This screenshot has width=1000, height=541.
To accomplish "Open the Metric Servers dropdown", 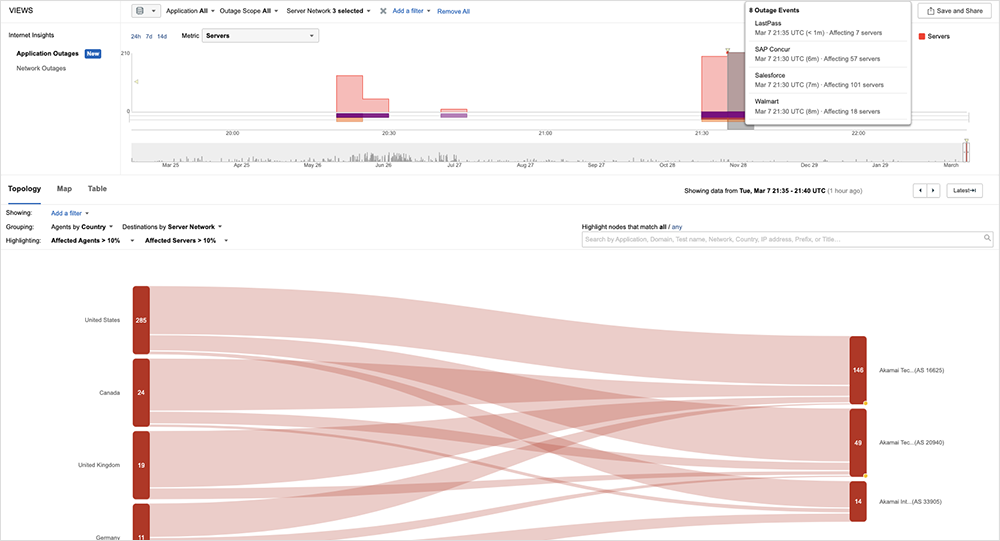I will point(260,36).
